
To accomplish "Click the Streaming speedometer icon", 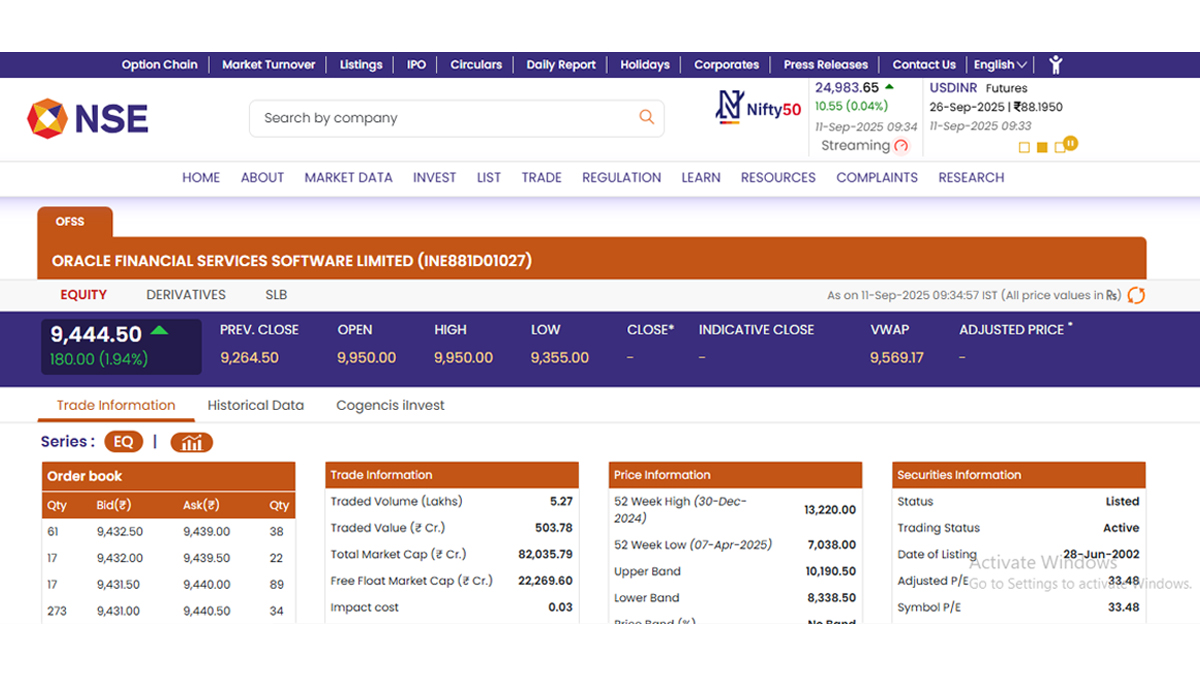I will pyautogui.click(x=901, y=146).
